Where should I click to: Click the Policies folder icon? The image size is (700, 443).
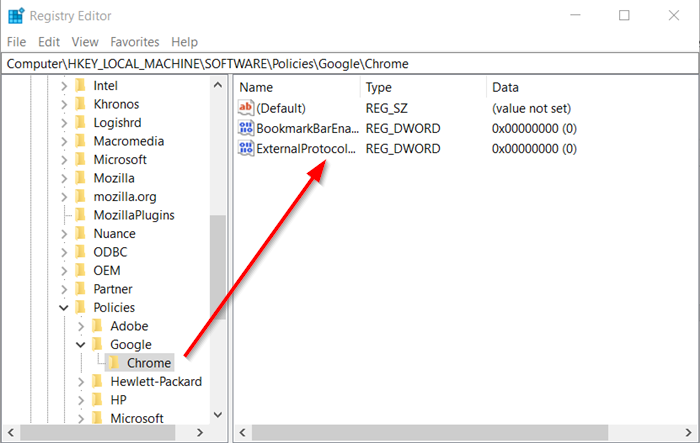coord(81,307)
